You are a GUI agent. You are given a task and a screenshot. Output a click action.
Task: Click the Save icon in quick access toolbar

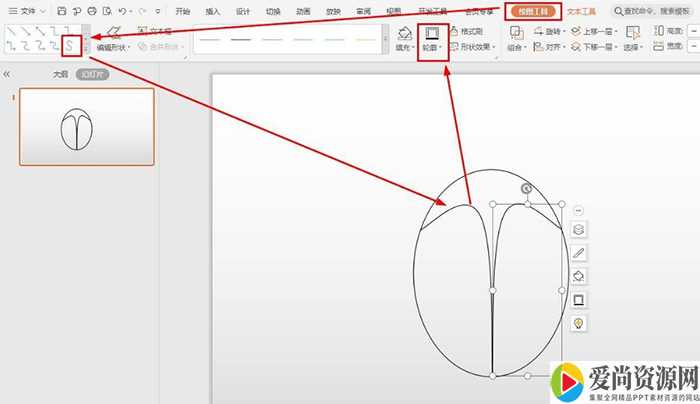(62, 11)
